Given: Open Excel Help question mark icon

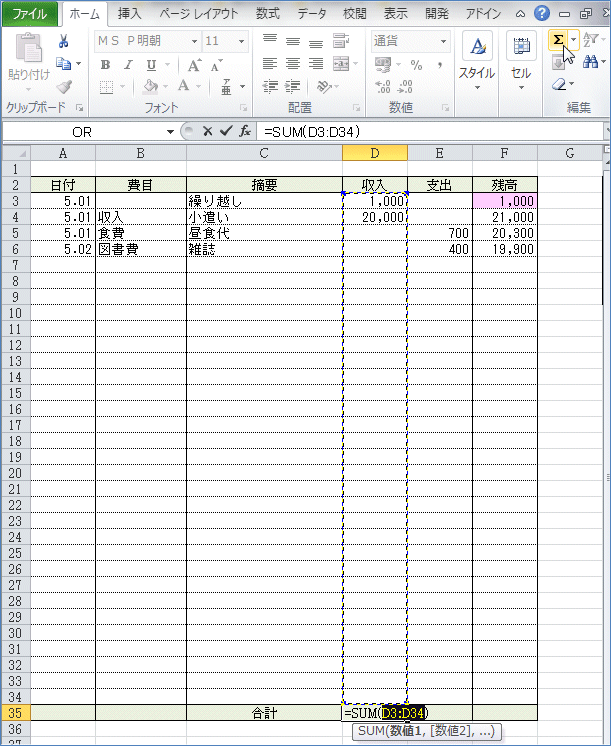Looking at the screenshot, I should (x=542, y=13).
